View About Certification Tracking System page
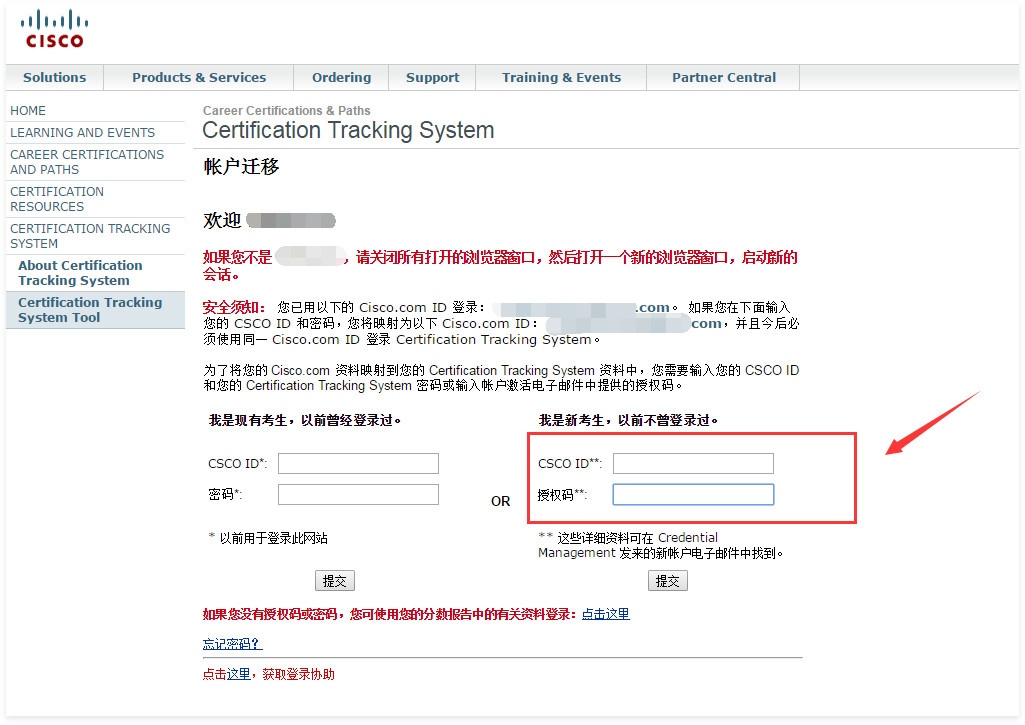Image resolution: width=1025 pixels, height=725 pixels. [80, 273]
